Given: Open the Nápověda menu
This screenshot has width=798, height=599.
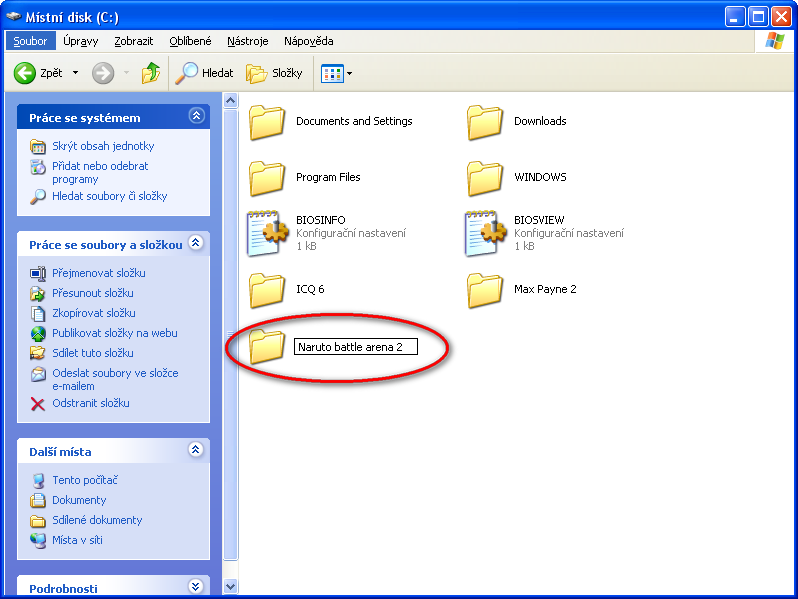Looking at the screenshot, I should pyautogui.click(x=308, y=41).
